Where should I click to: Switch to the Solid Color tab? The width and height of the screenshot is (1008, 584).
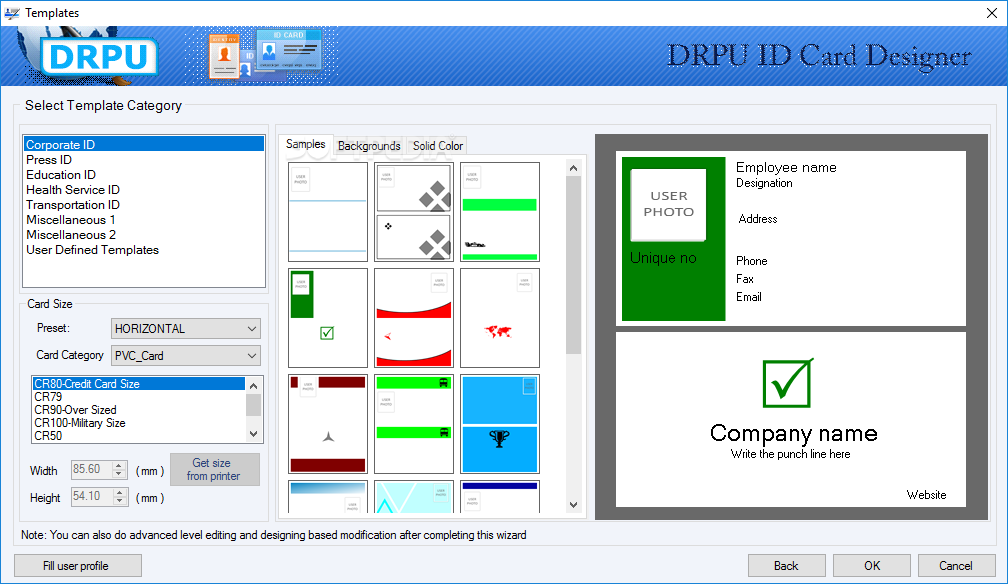[x=438, y=146]
